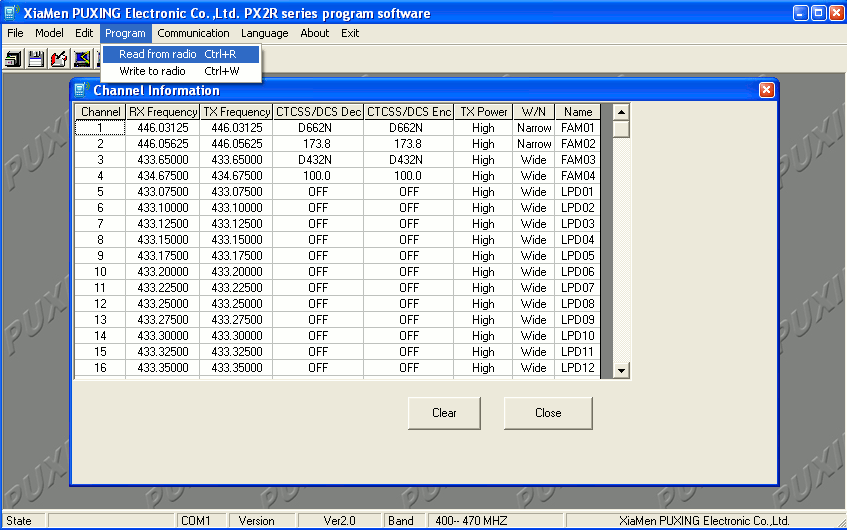This screenshot has width=847, height=530.
Task: Click Ver2.0 in the status bar
Action: point(339,521)
